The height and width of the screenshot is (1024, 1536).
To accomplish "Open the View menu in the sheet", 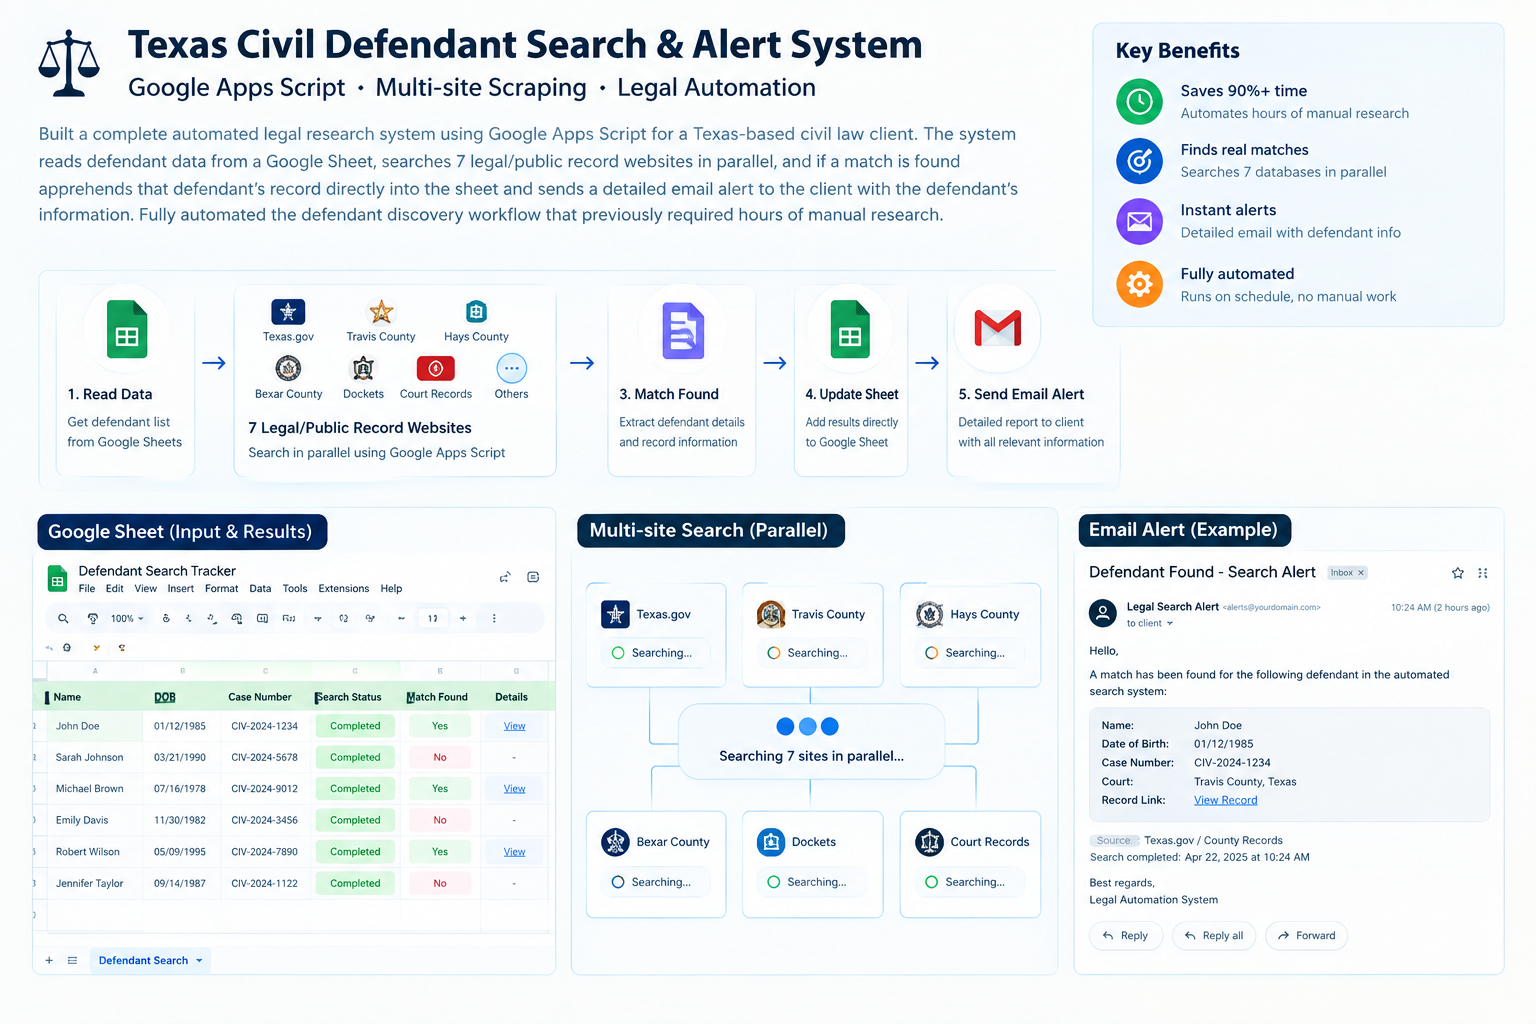I will pos(146,589).
